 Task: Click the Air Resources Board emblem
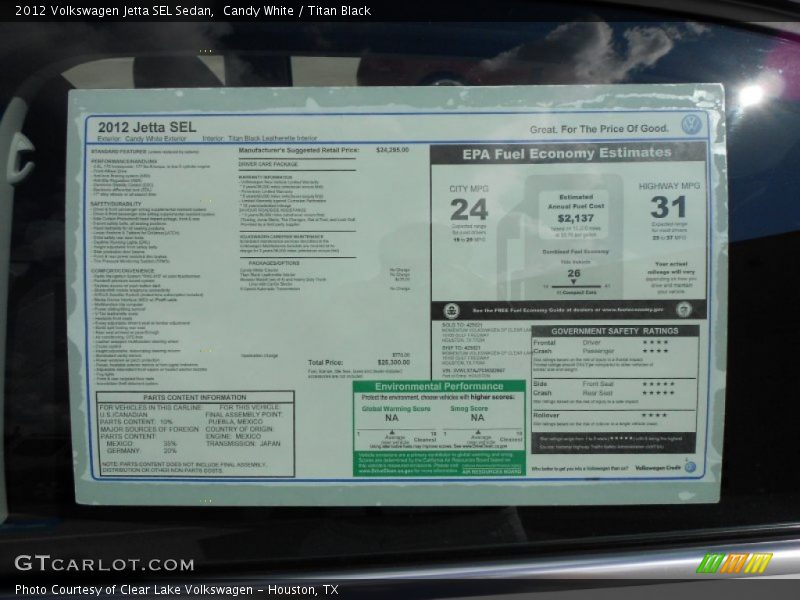(492, 472)
